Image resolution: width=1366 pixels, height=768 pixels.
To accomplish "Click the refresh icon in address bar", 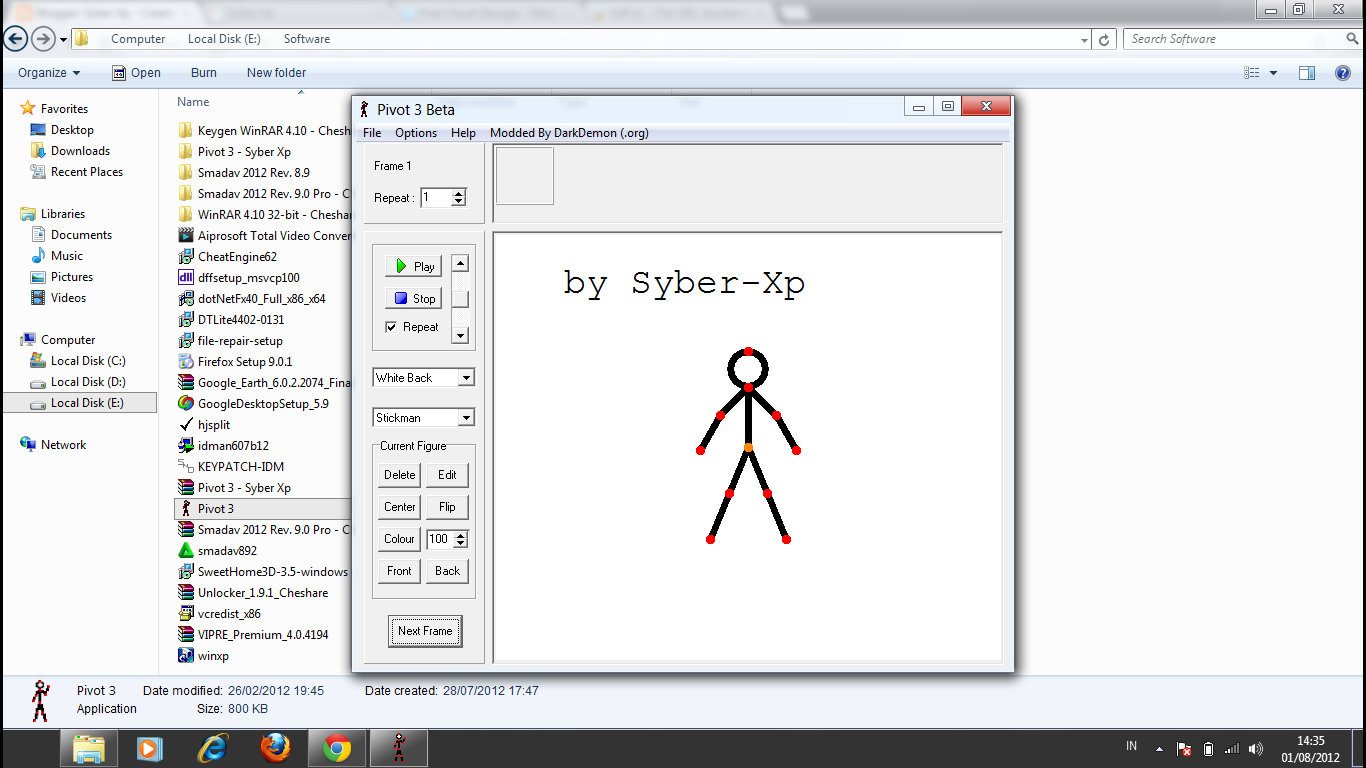I will [1104, 40].
